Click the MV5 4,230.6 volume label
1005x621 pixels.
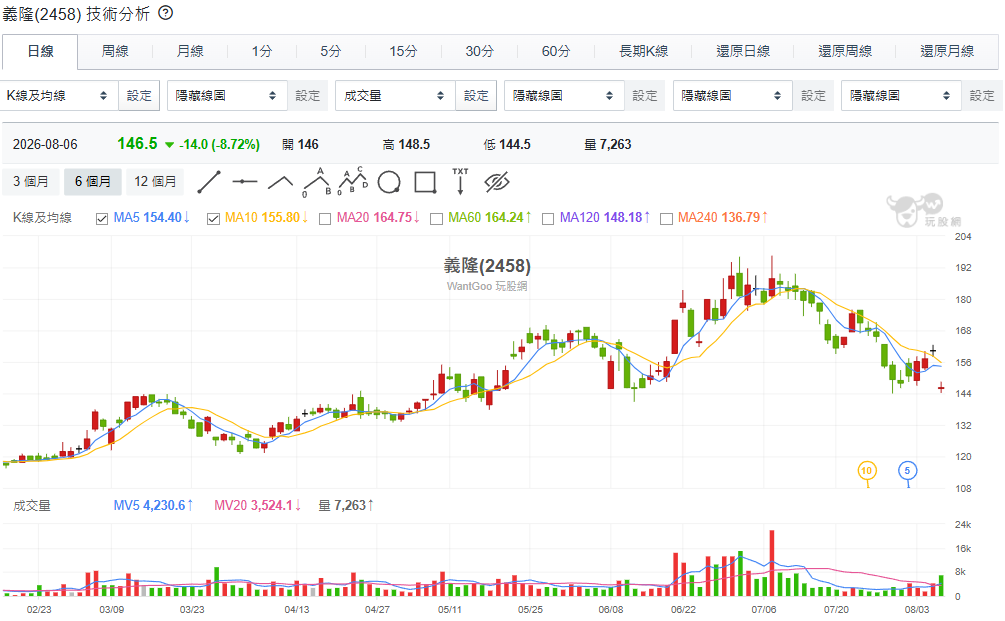153,506
